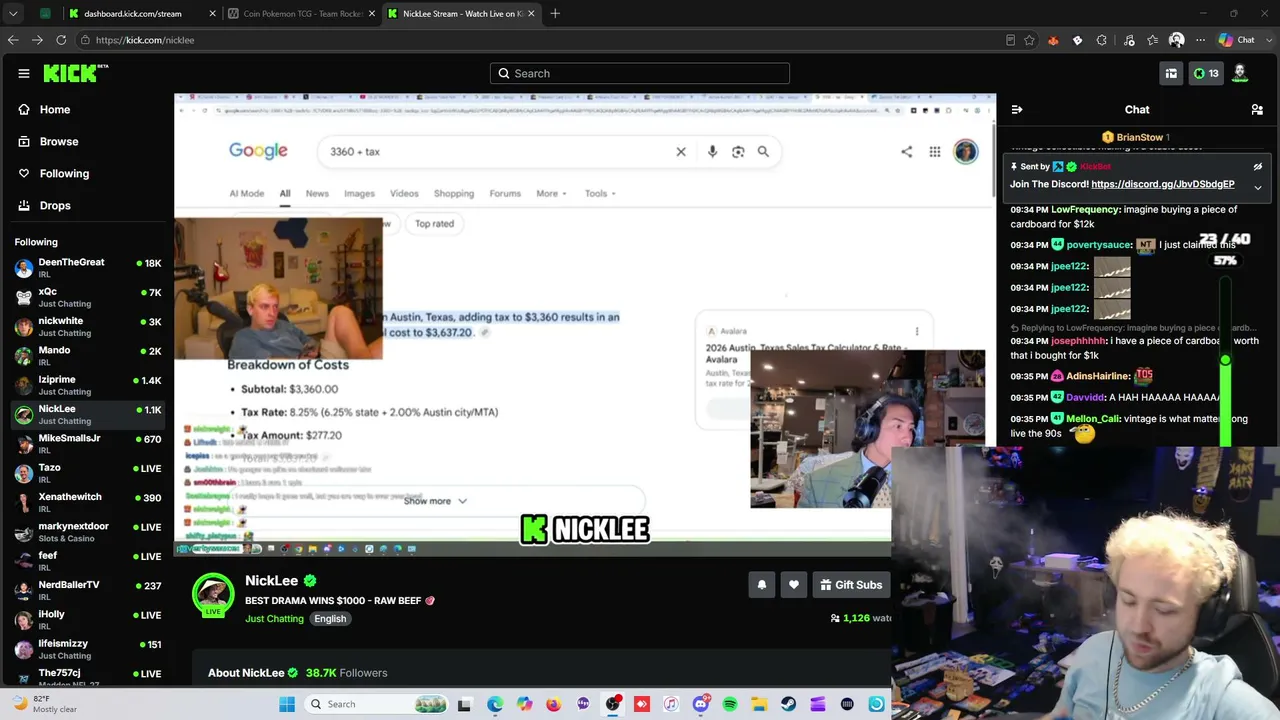Screen dimensions: 1280x720
Task: Reload the page
Action: pos(61,40)
